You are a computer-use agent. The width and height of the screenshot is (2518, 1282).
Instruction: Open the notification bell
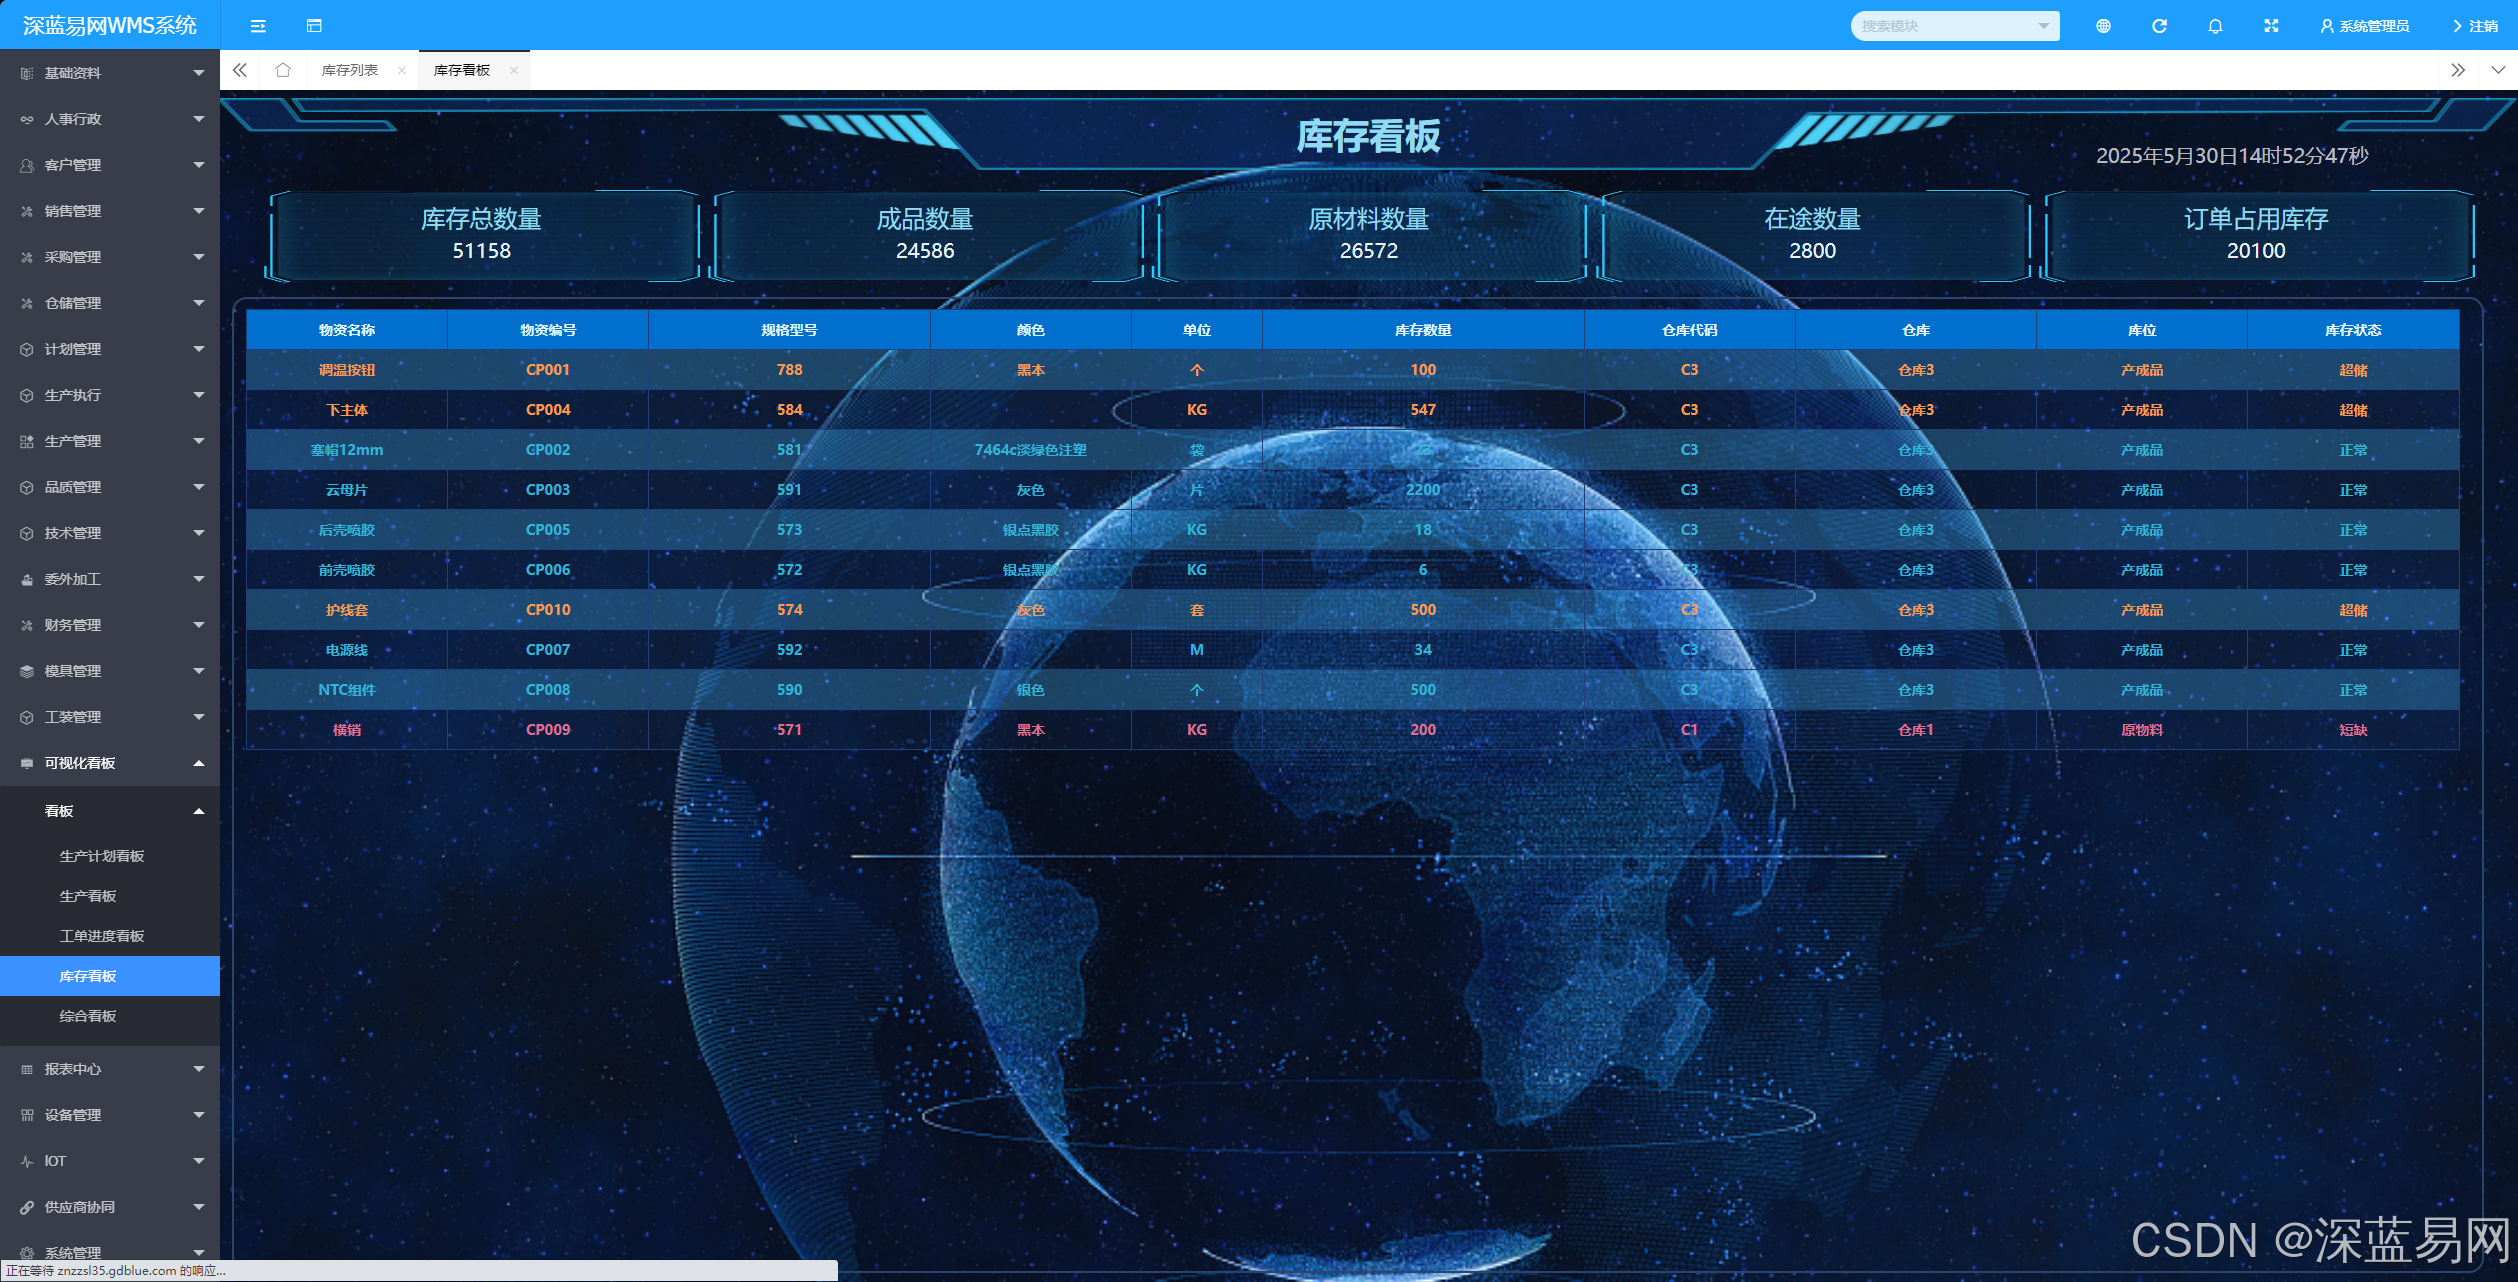pos(2215,26)
